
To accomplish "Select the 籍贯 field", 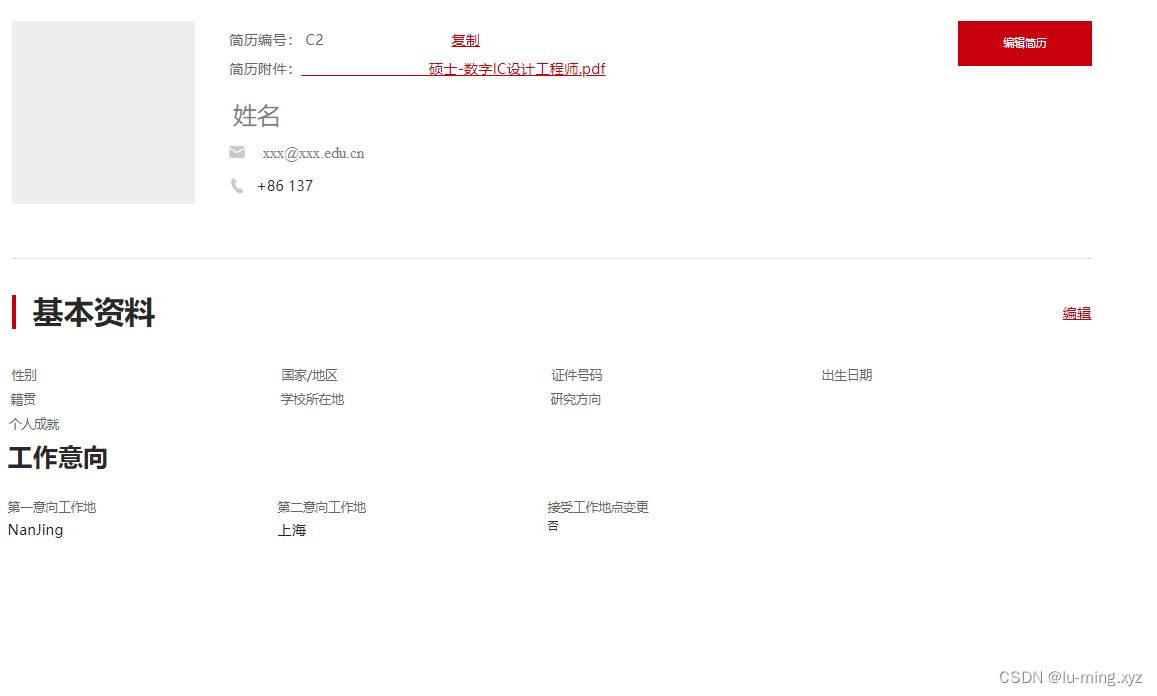I will (x=23, y=398).
